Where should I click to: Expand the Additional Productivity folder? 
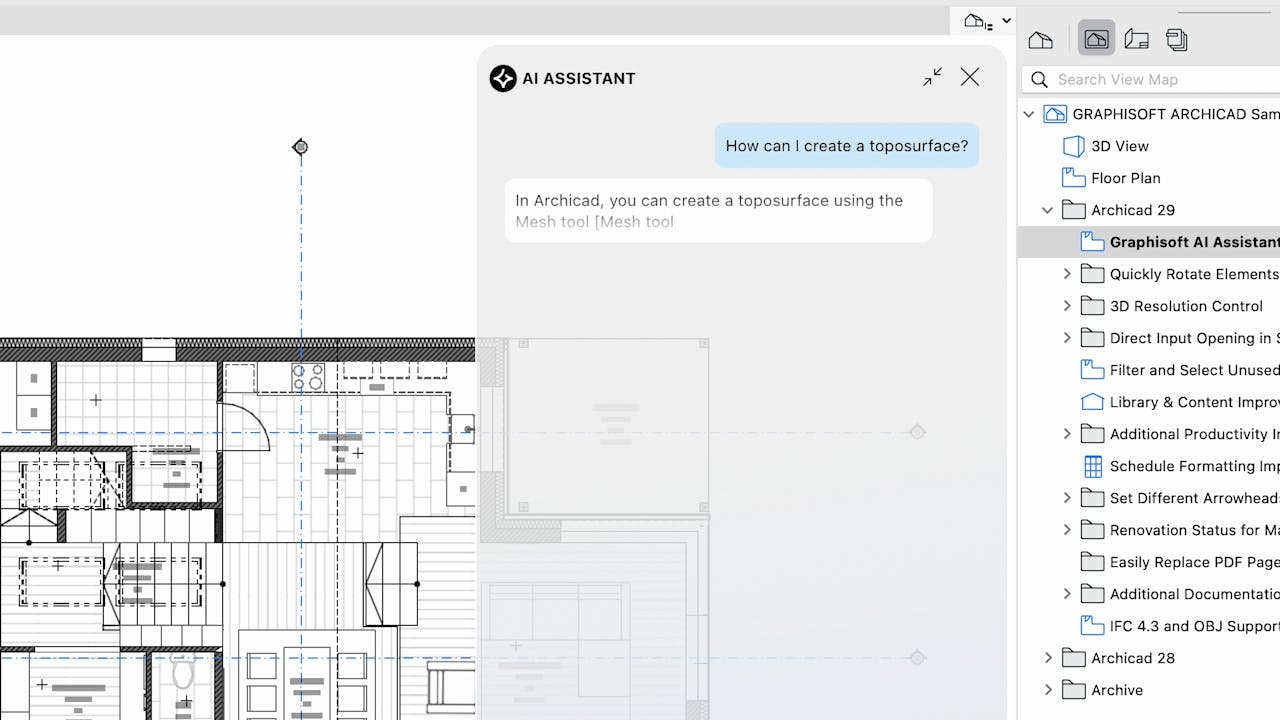tap(1067, 434)
